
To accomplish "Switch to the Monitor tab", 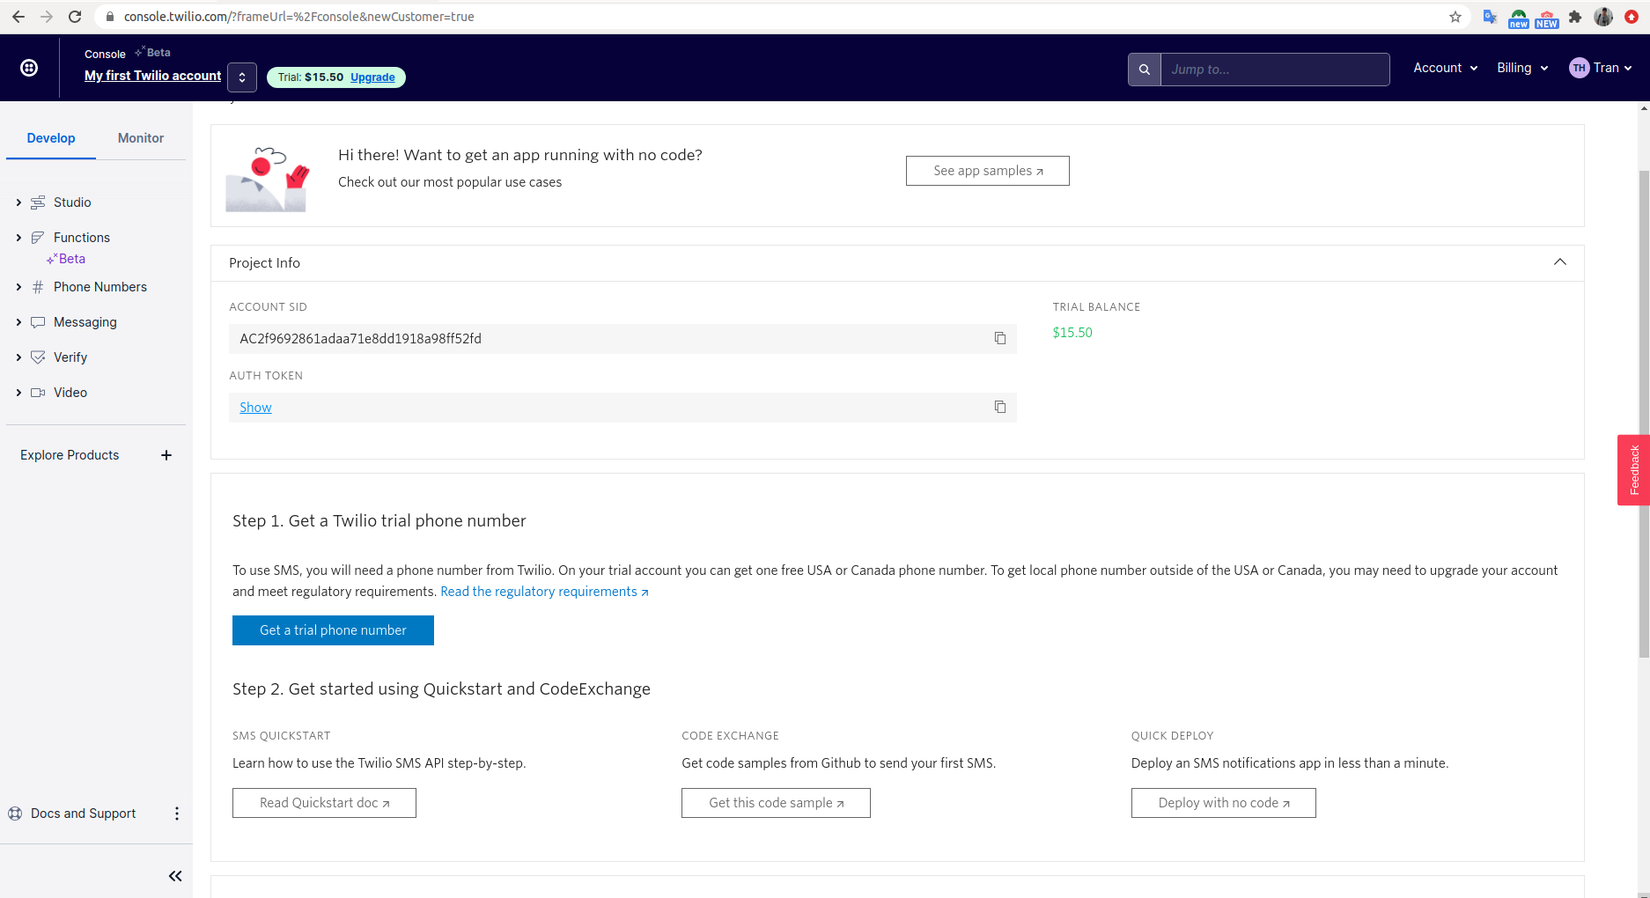I will (140, 138).
